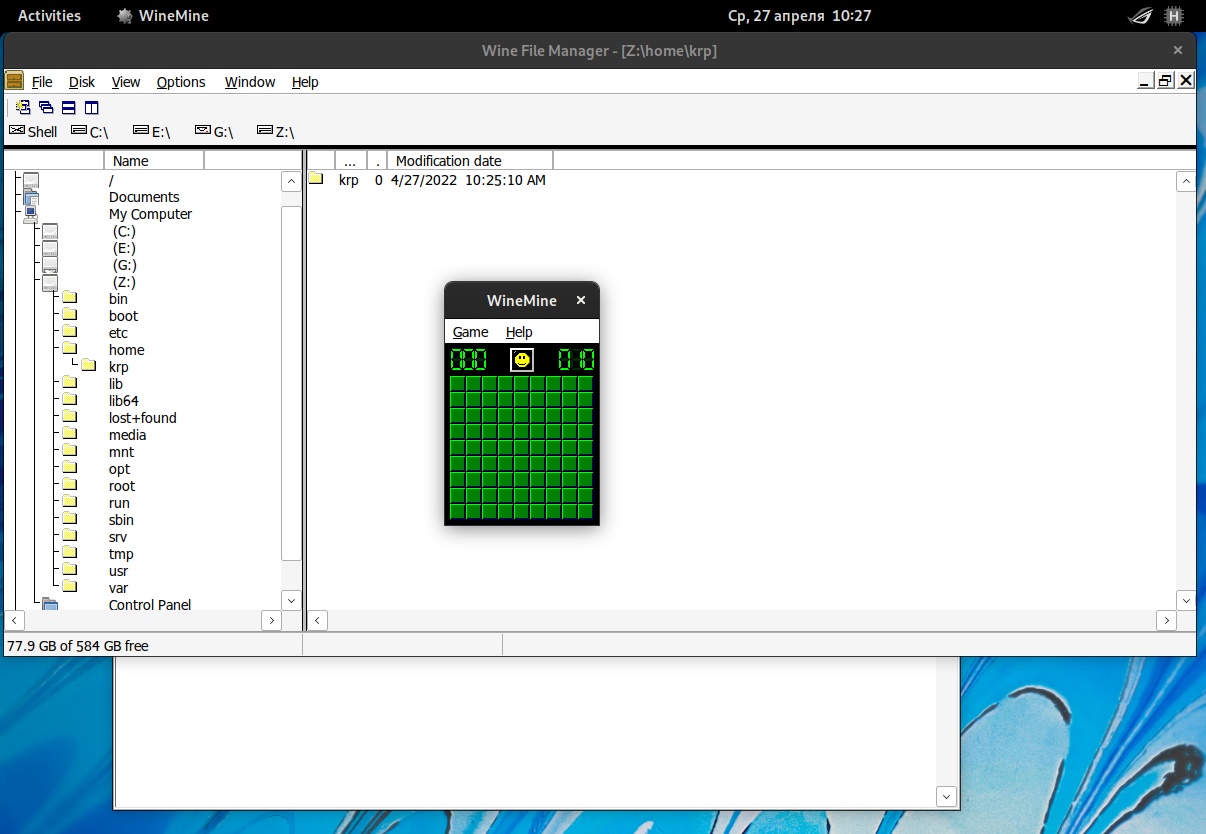Click the tree pane scroll up arrow
Screen dimensions: 1206x834
tap(291, 181)
